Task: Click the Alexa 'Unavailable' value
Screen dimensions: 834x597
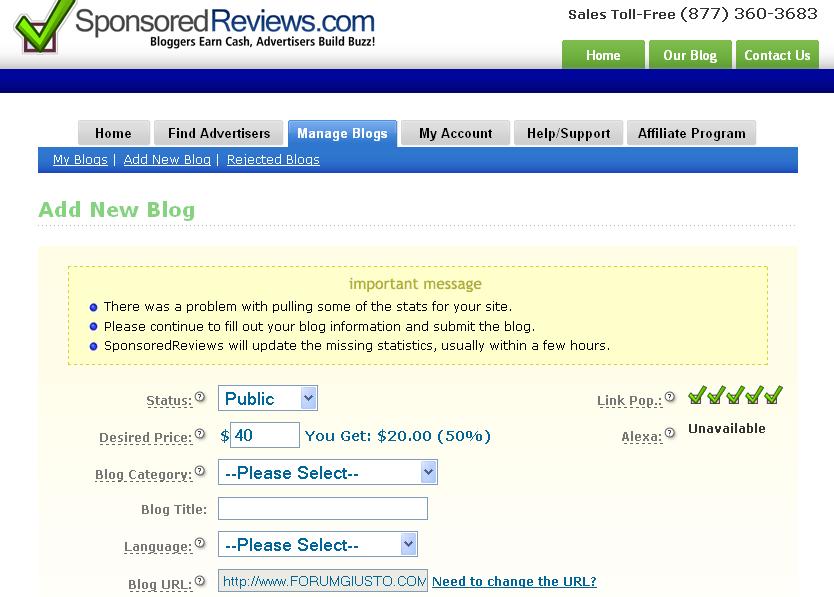Action: click(727, 428)
